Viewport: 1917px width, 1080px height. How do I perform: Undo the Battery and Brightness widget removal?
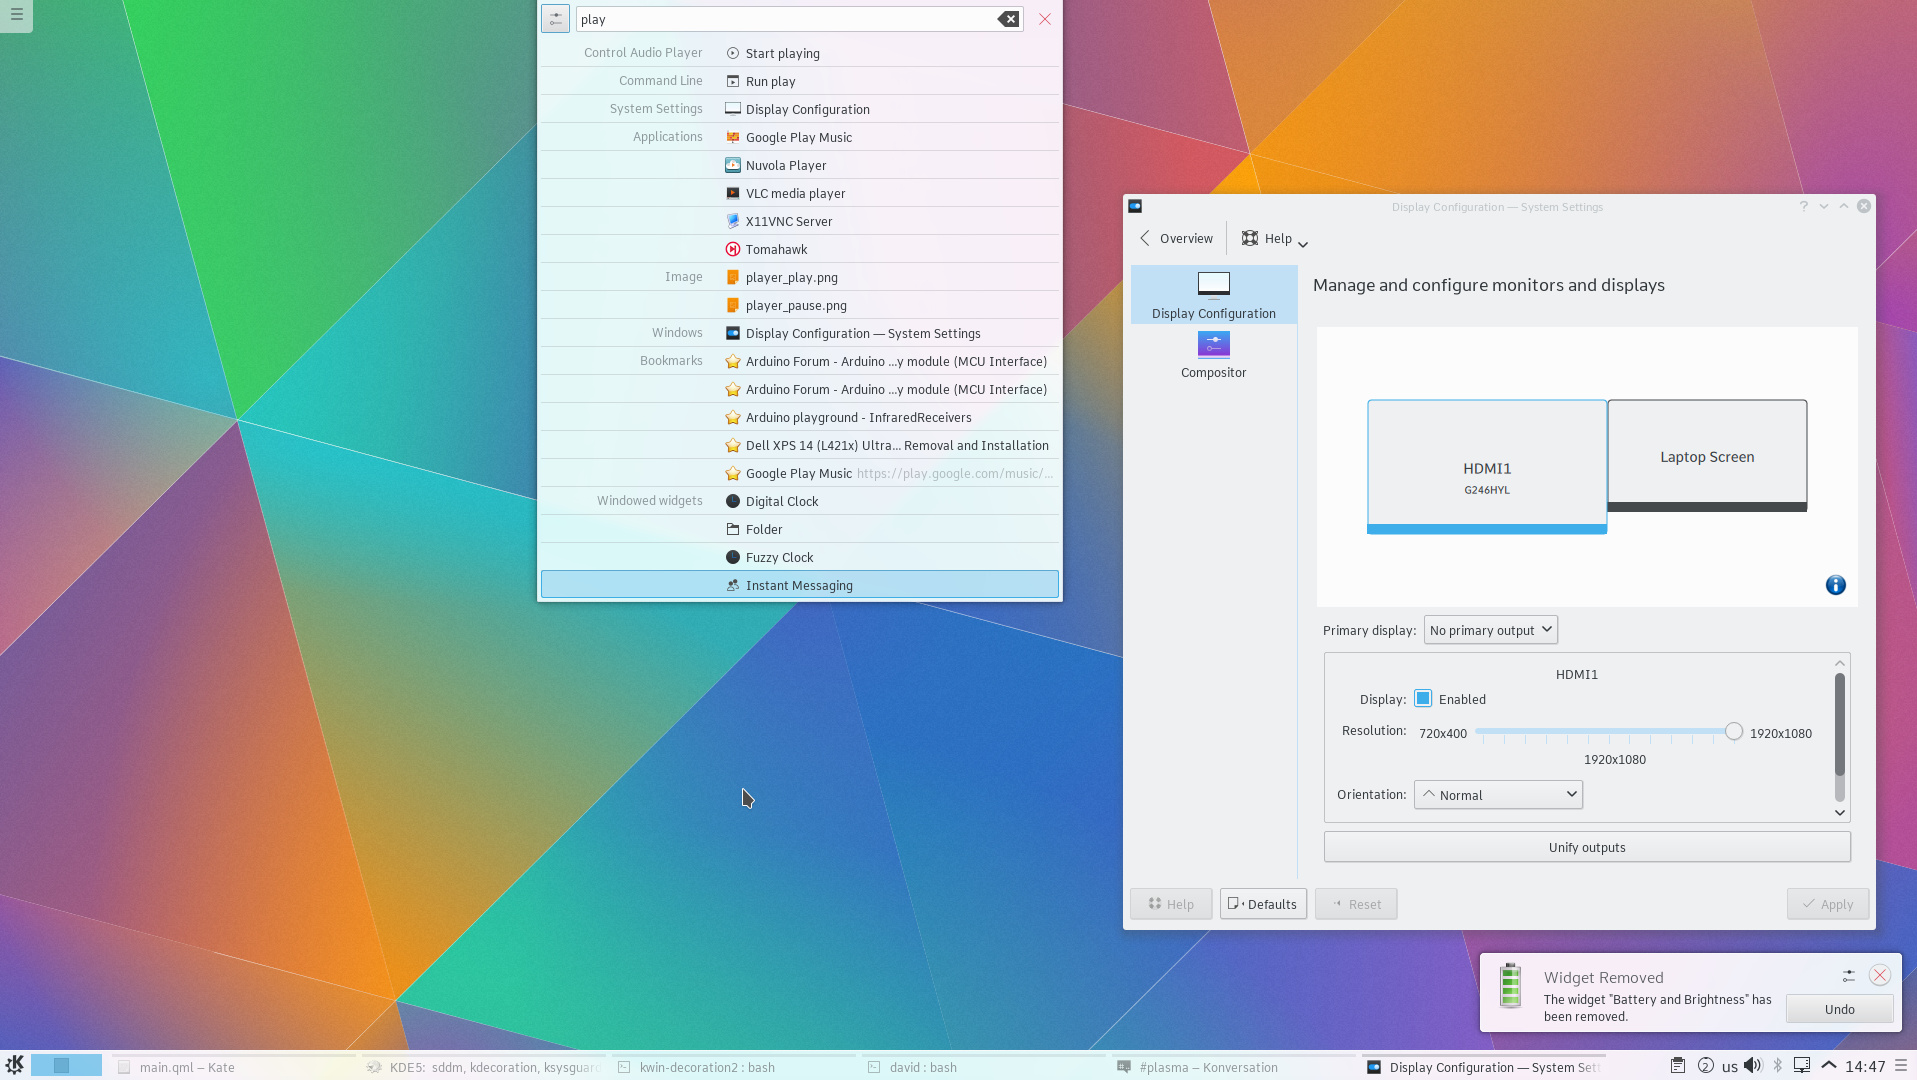(x=1839, y=1009)
